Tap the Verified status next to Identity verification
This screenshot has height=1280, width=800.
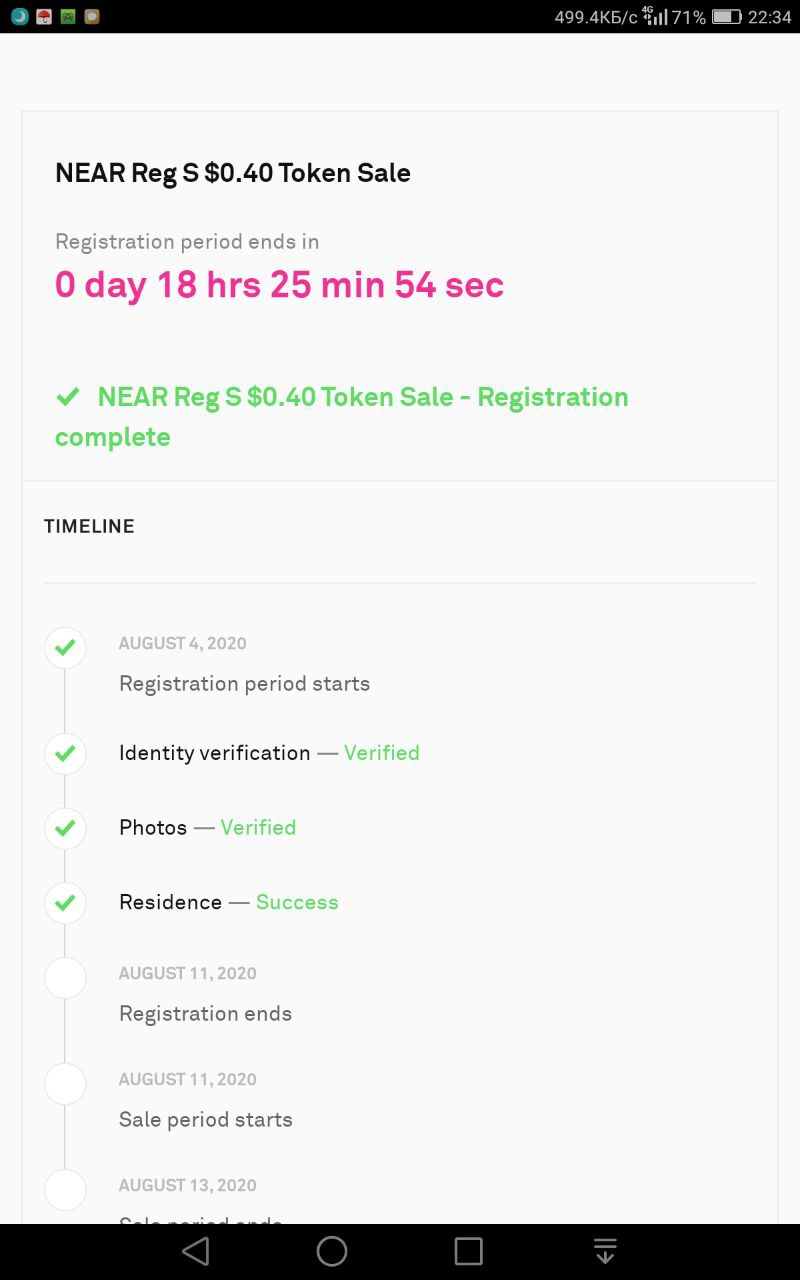tap(382, 753)
